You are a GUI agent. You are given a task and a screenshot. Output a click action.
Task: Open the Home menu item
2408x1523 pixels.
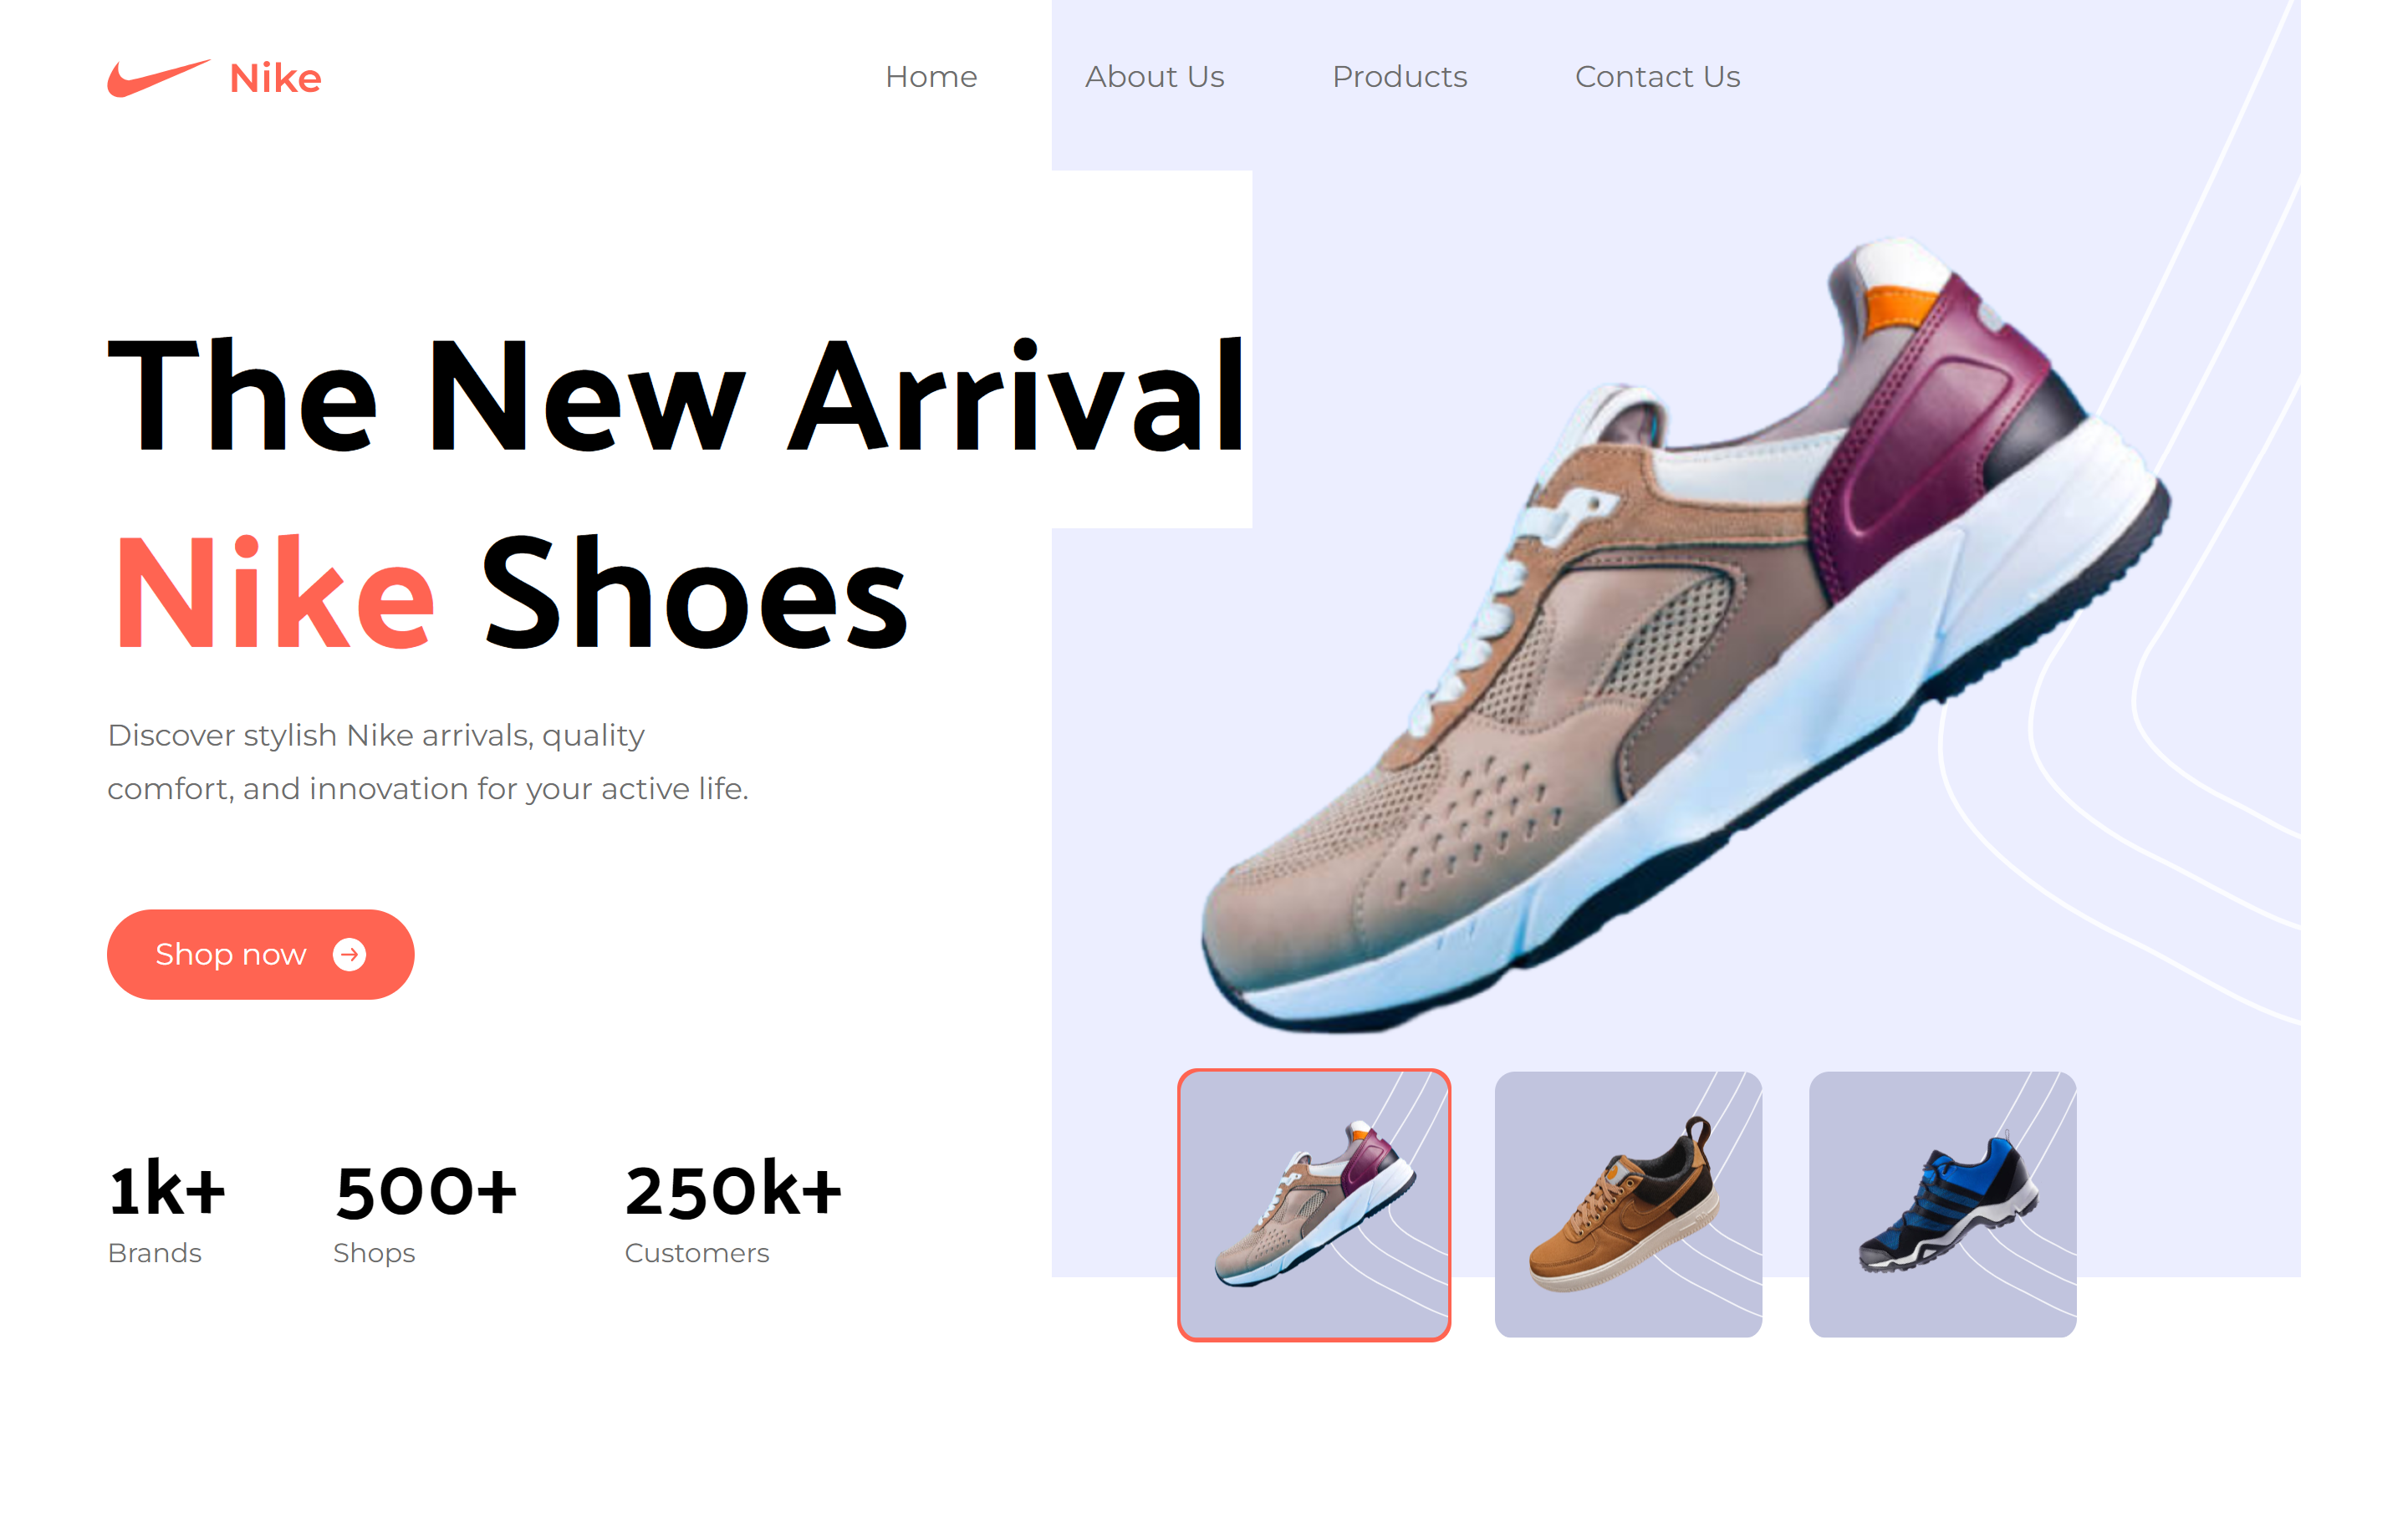point(931,77)
